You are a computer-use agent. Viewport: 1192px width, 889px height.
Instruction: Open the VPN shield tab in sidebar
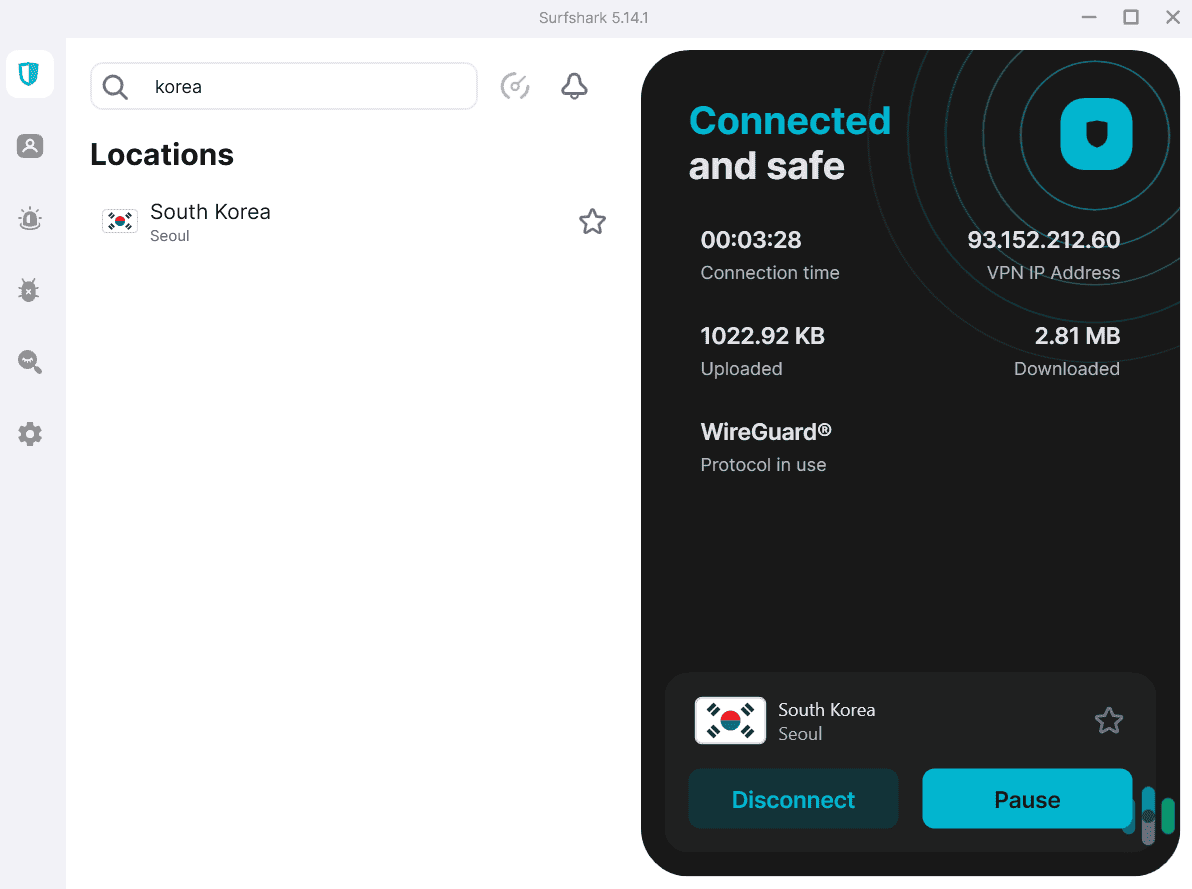[29, 74]
